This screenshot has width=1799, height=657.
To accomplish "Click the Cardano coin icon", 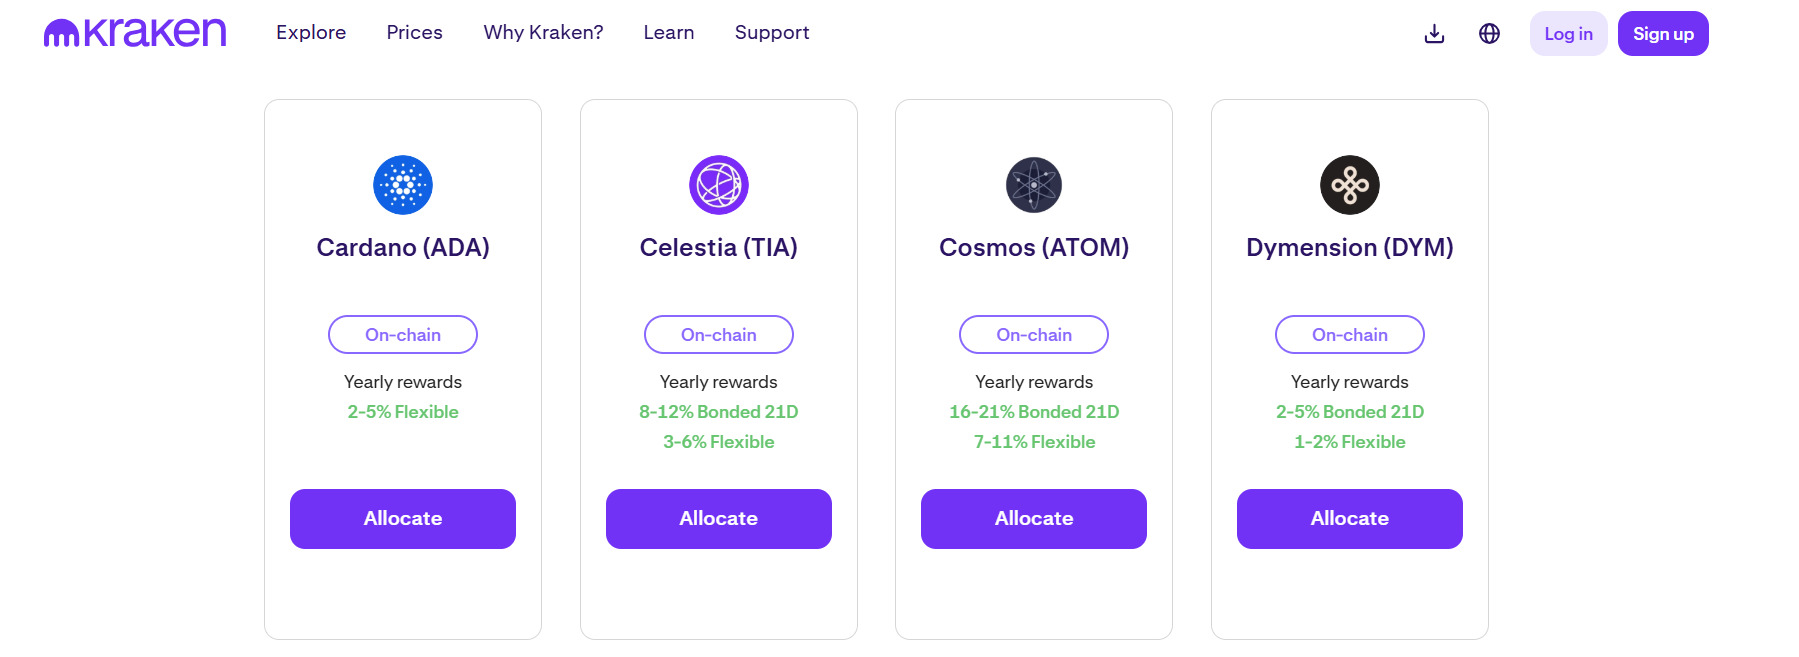I will click(403, 185).
